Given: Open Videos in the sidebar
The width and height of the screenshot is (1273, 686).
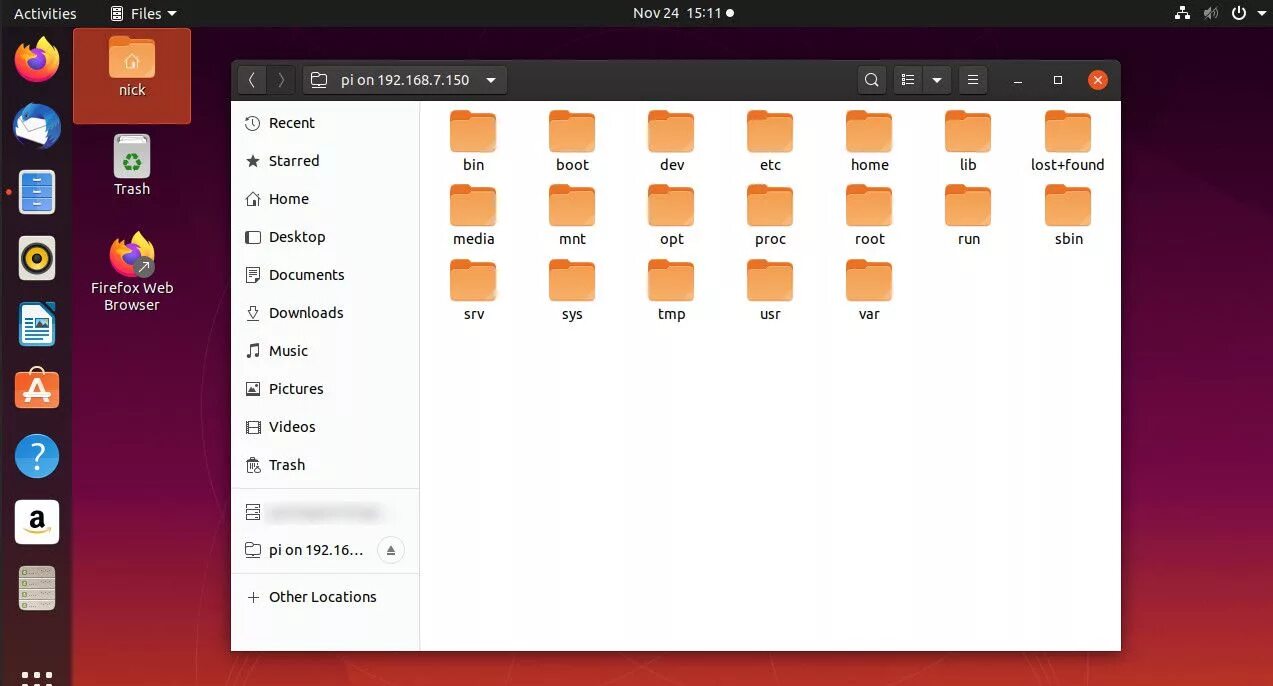Looking at the screenshot, I should coord(325,427).
